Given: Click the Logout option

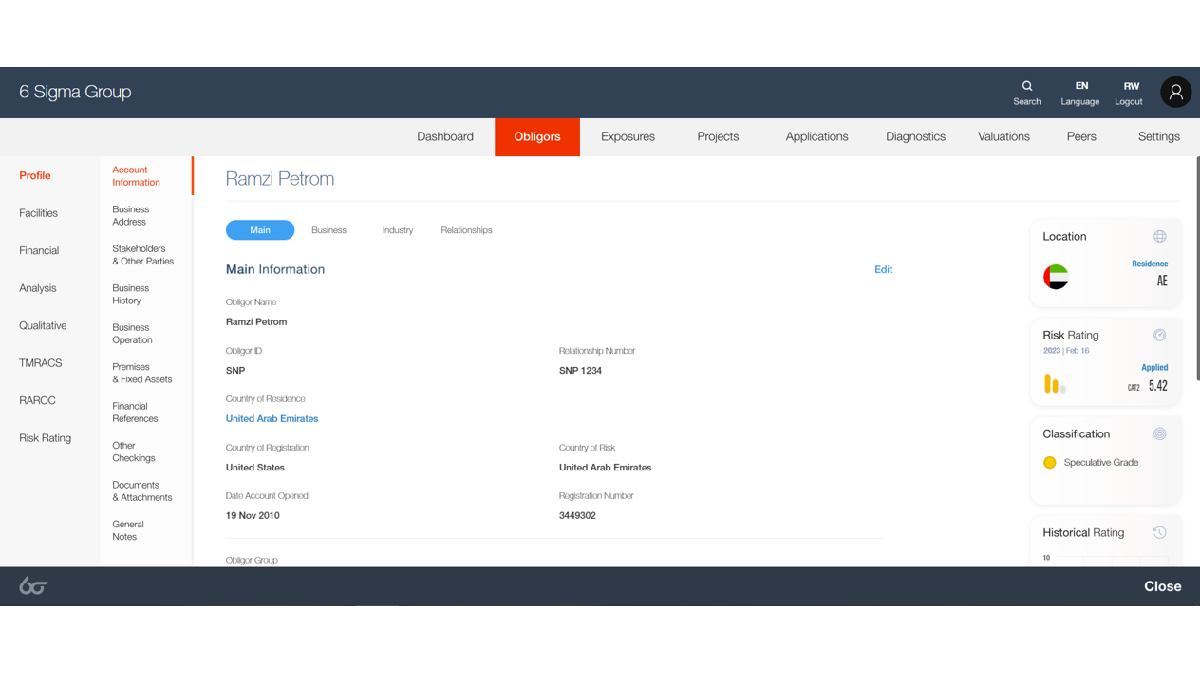Looking at the screenshot, I should (x=1130, y=92).
